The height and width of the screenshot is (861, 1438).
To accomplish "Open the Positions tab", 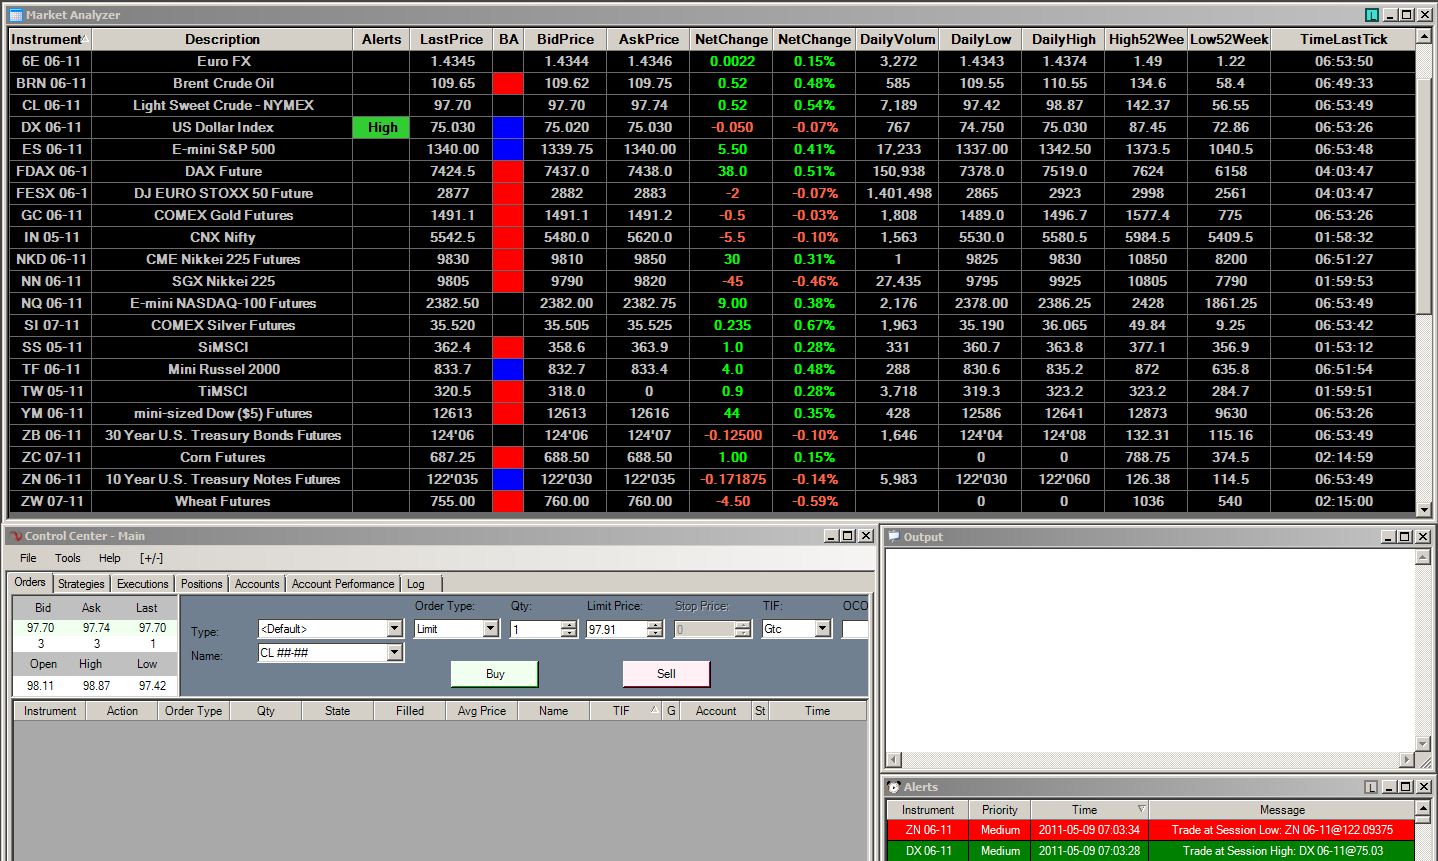I will 202,584.
